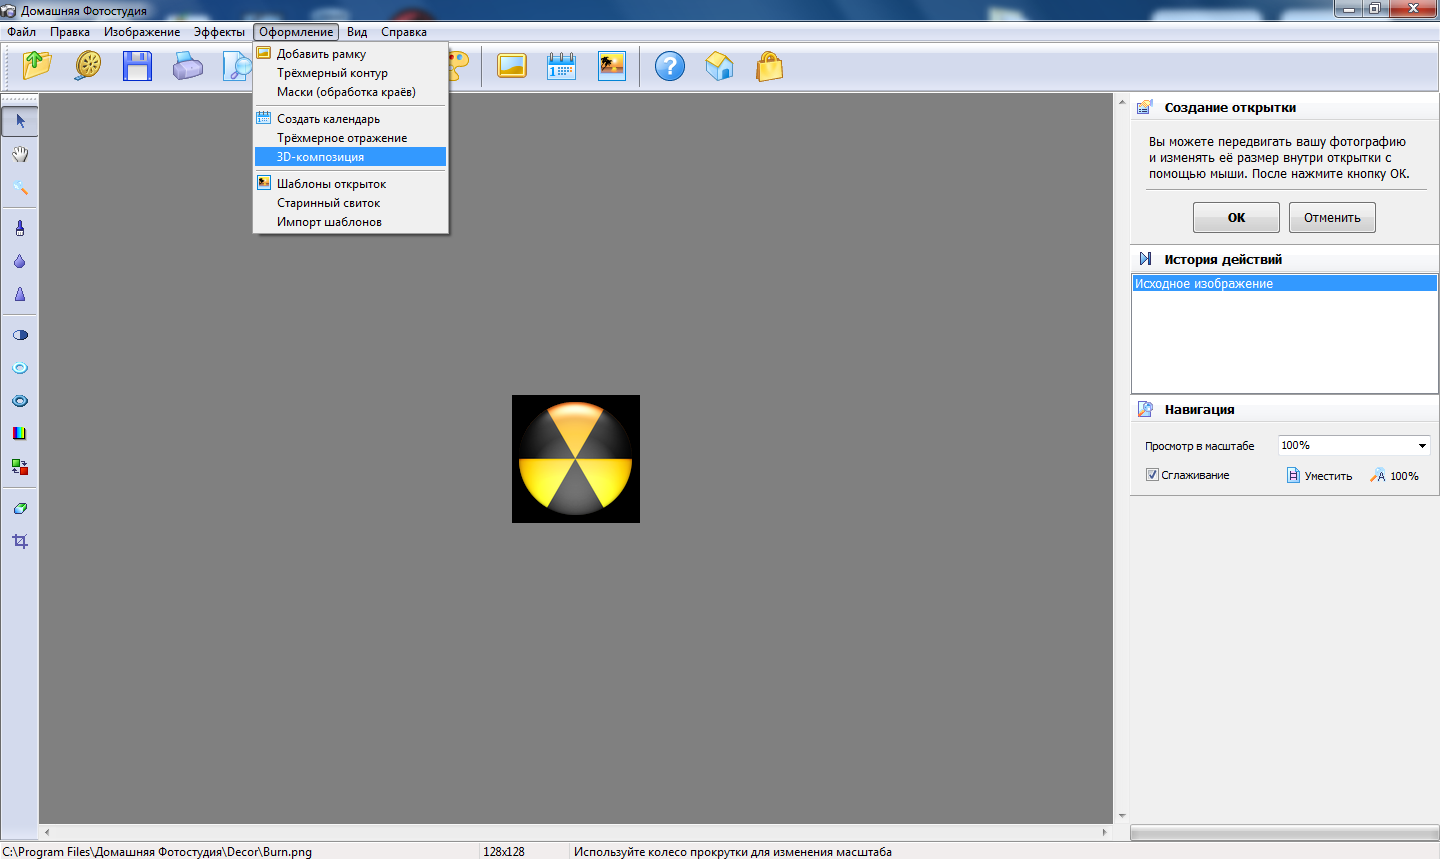Click the radiation symbol image on canvas
Image resolution: width=1440 pixels, height=860 pixels.
pyautogui.click(x=576, y=459)
